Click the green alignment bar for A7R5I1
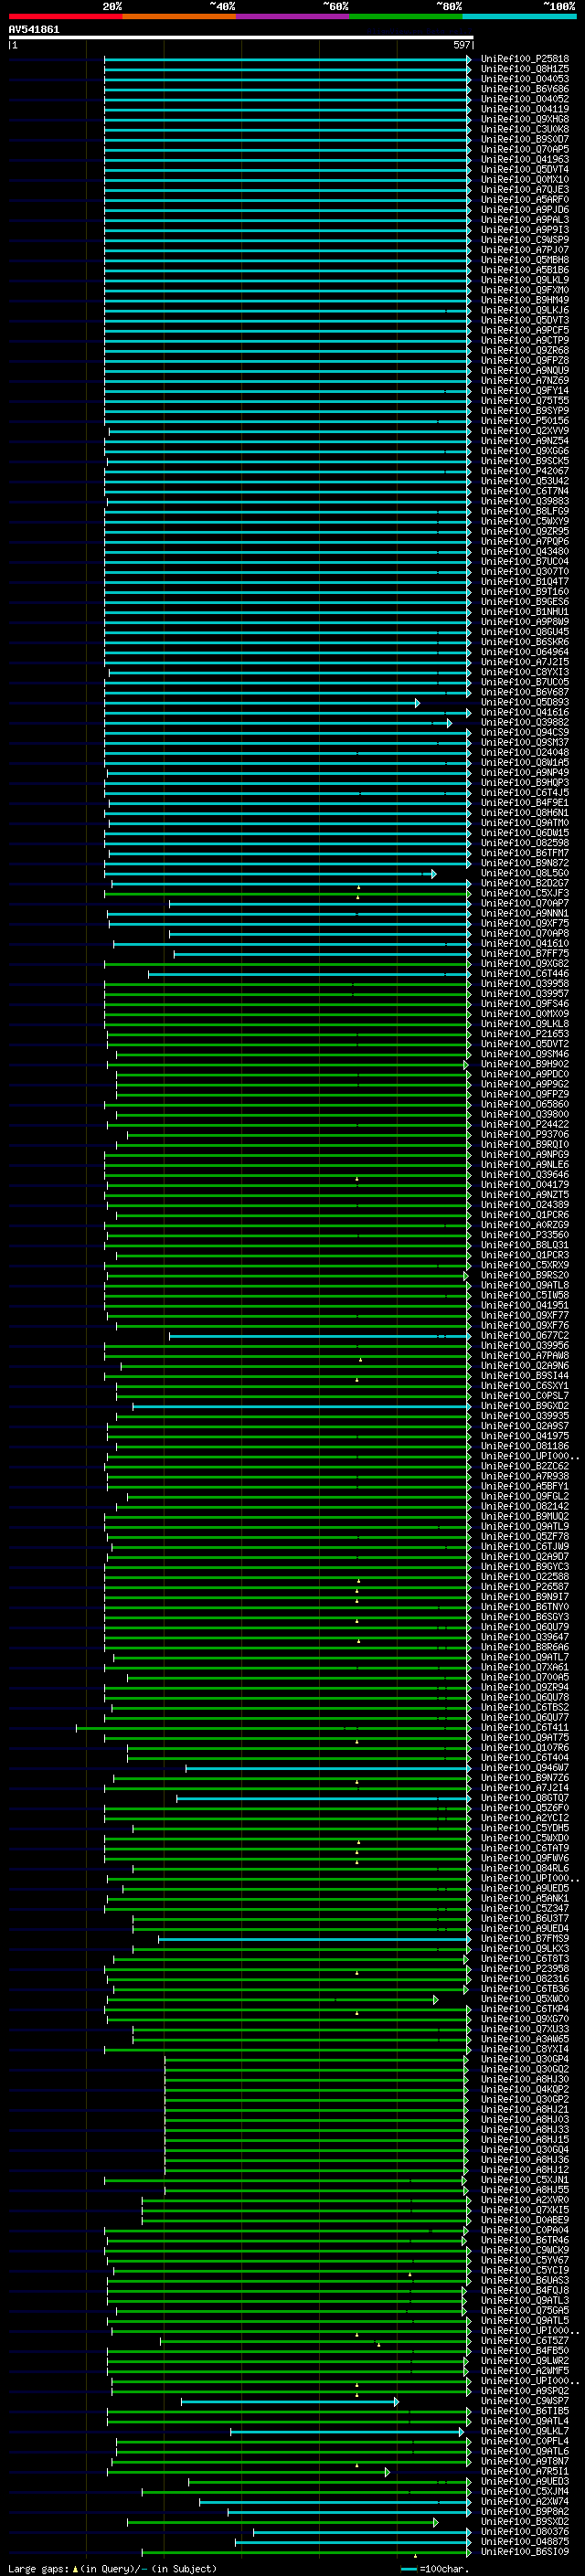585x2576 pixels. coord(248,2472)
